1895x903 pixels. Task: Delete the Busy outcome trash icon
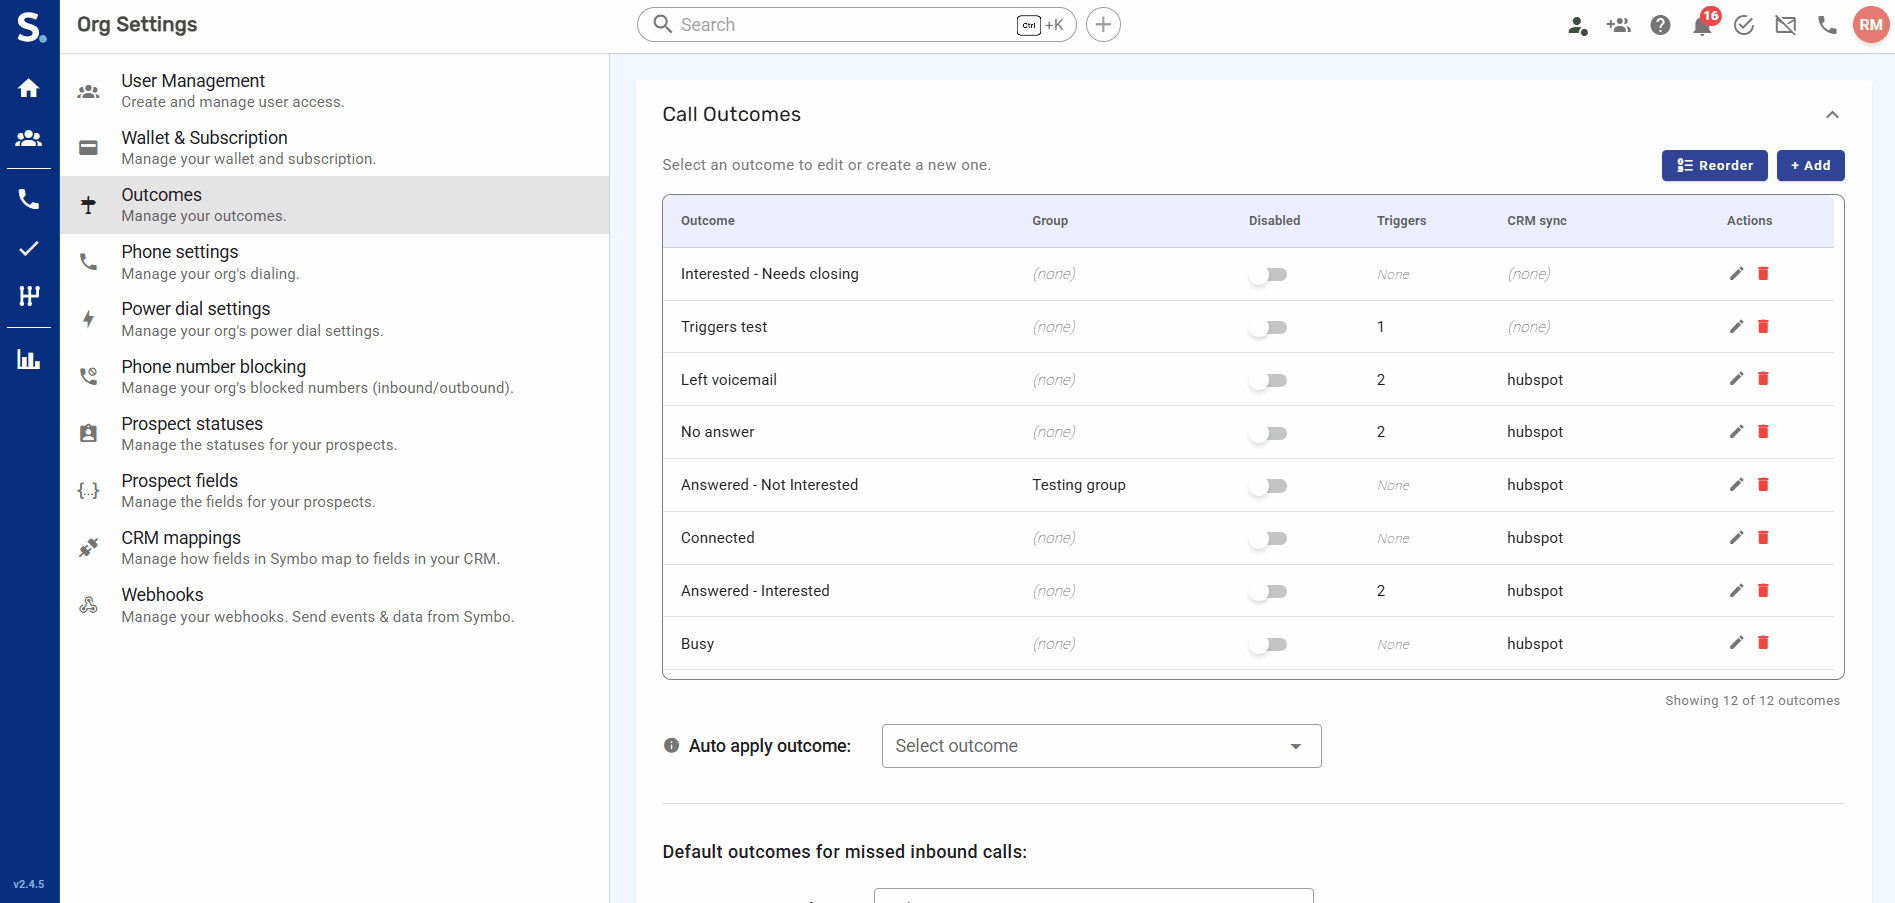point(1763,643)
